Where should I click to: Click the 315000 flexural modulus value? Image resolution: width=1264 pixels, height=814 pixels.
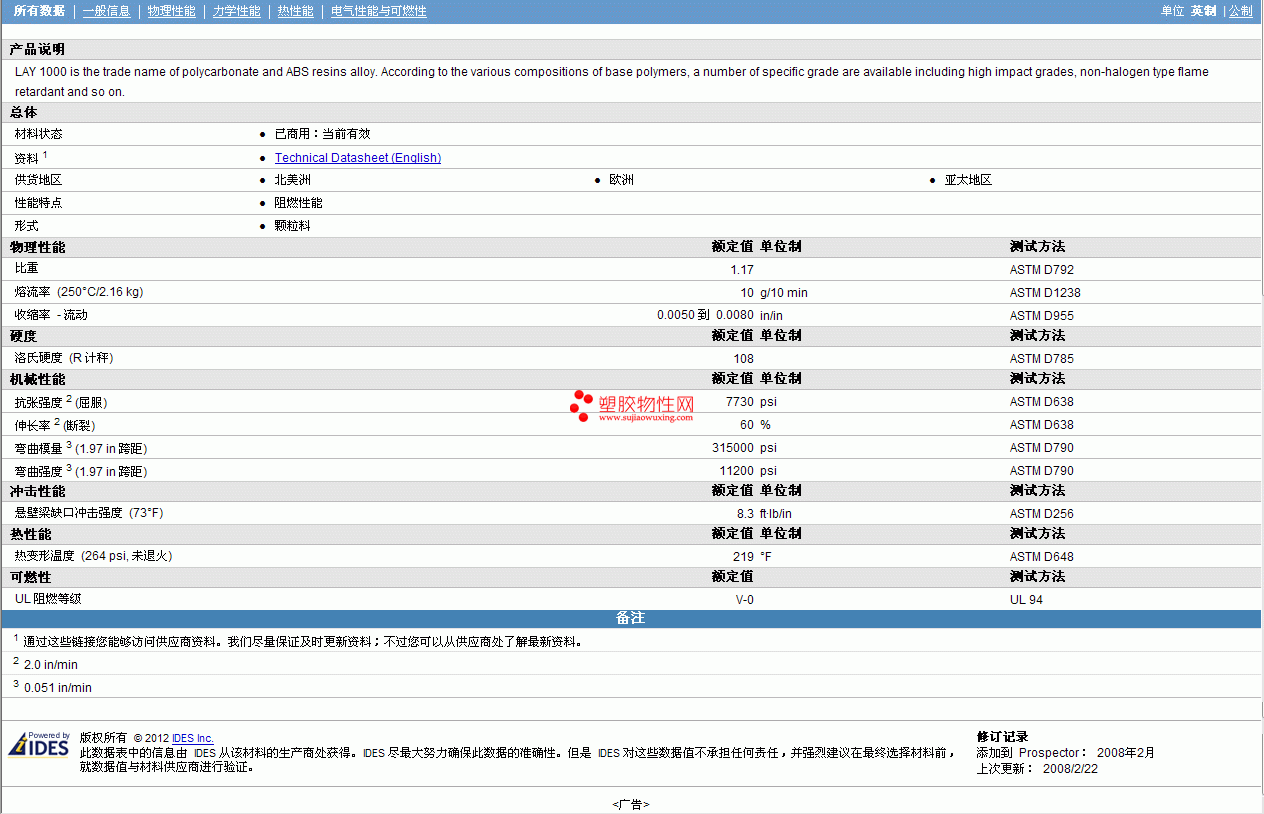pos(733,448)
